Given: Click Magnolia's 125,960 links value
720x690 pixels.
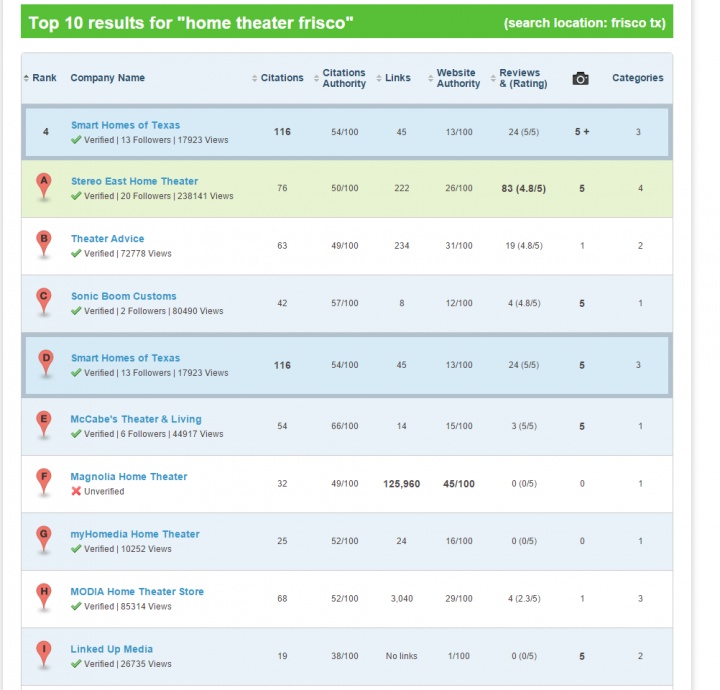Looking at the screenshot, I should pyautogui.click(x=402, y=484).
